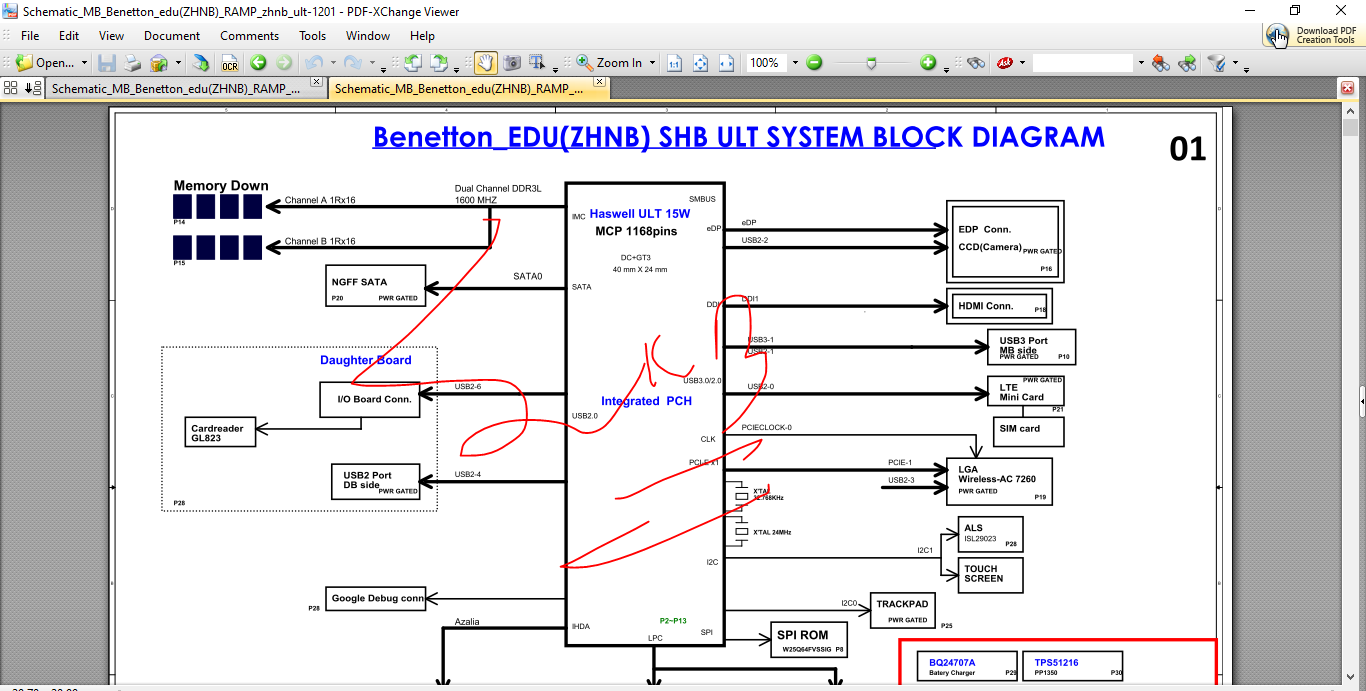Open the Window menu
1366x691 pixels.
coord(368,36)
